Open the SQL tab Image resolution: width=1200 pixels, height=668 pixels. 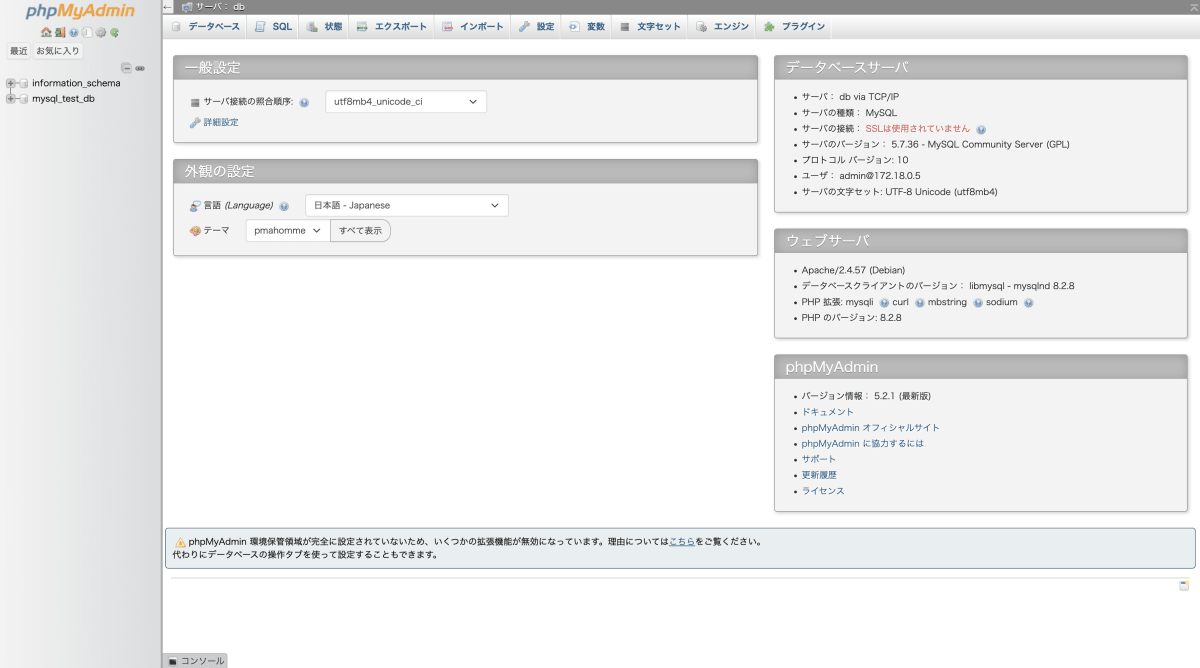[274, 27]
